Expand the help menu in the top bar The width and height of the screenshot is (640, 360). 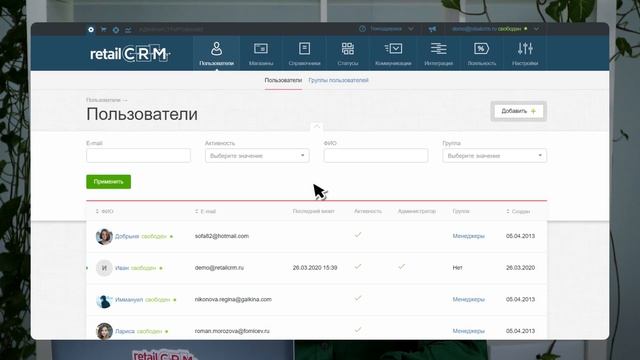coord(411,29)
